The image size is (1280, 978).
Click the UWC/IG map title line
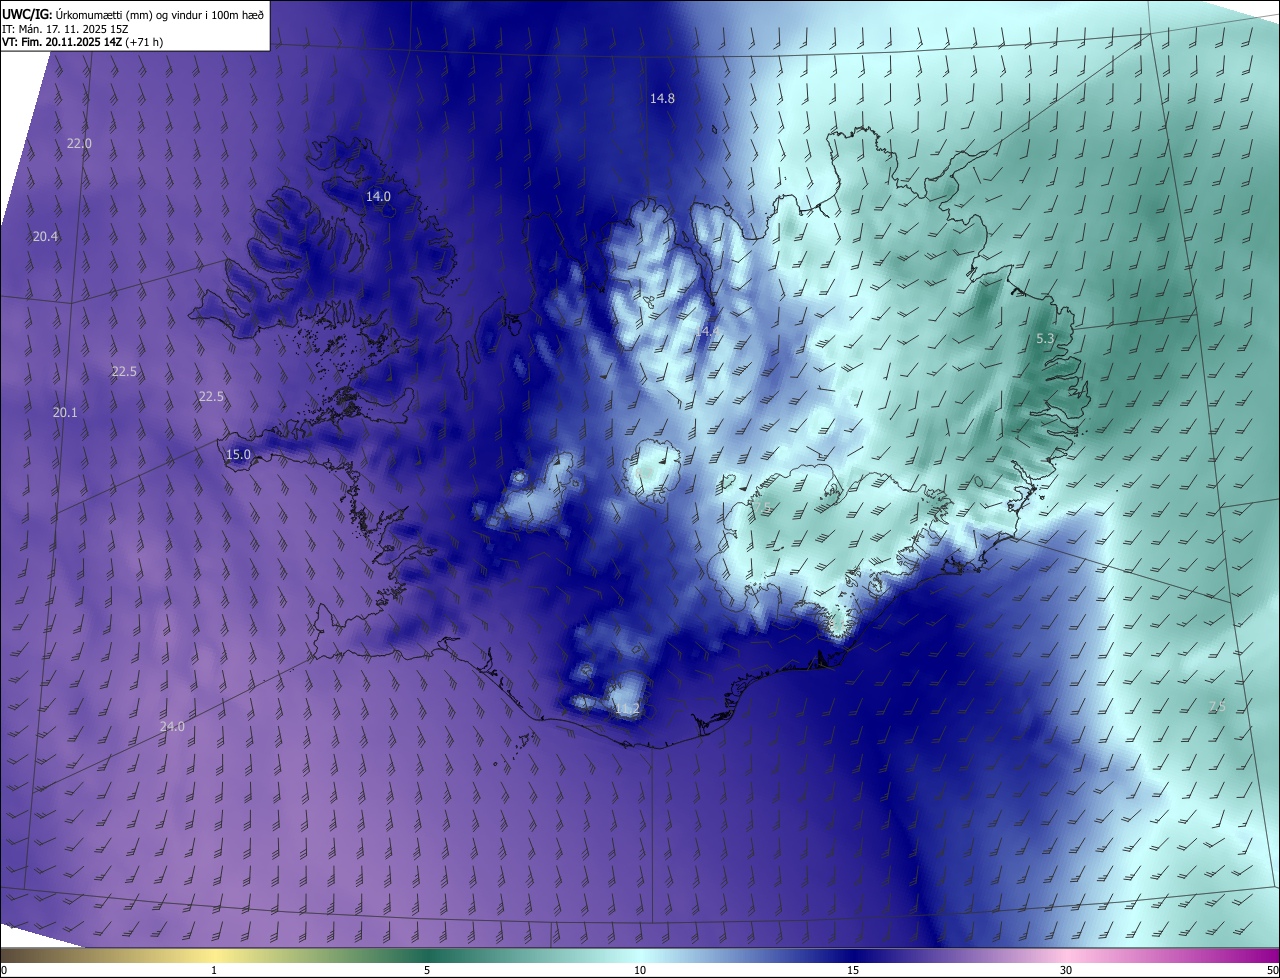133,13
